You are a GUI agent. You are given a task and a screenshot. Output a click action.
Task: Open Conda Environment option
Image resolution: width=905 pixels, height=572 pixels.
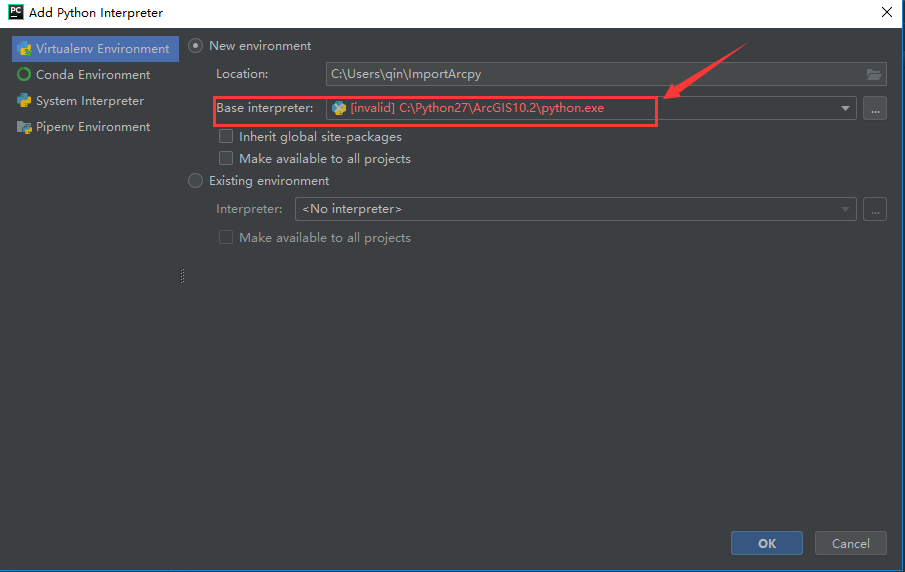point(84,74)
